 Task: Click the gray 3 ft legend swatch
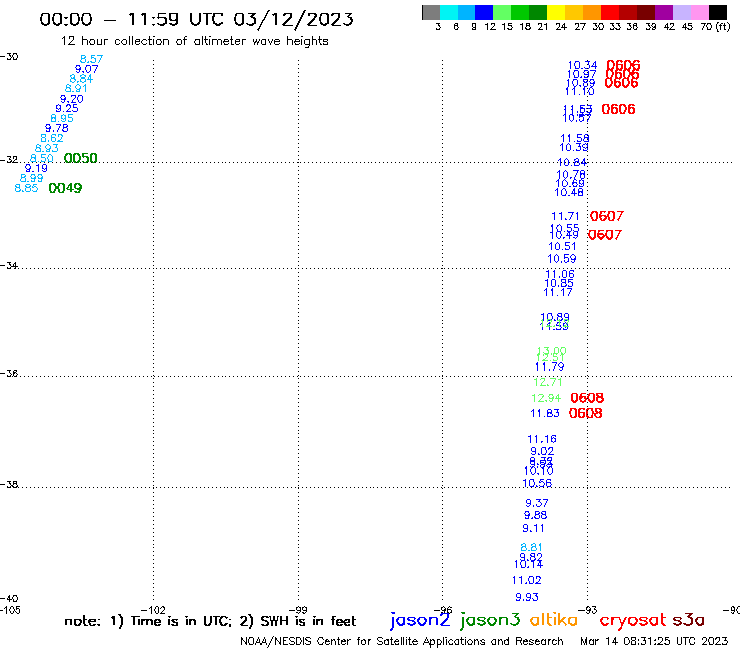click(x=431, y=12)
